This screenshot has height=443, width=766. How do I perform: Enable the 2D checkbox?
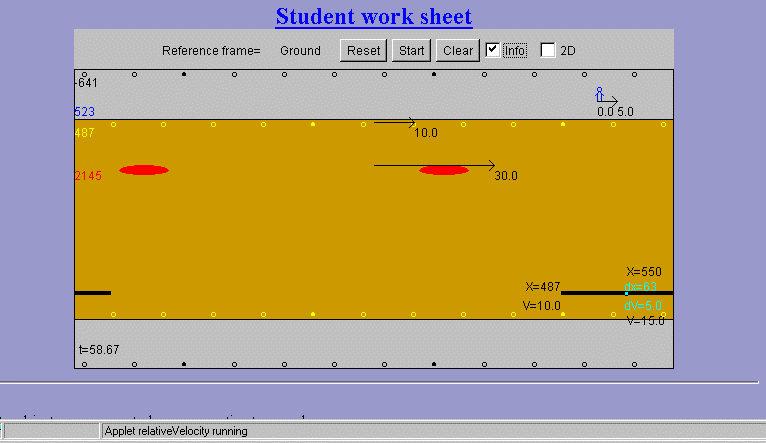tap(548, 50)
